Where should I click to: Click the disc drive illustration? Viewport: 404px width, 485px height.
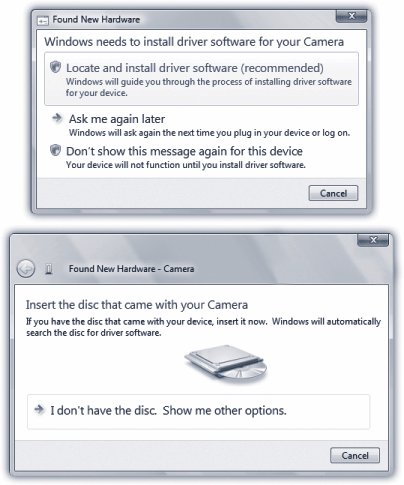coord(226,364)
